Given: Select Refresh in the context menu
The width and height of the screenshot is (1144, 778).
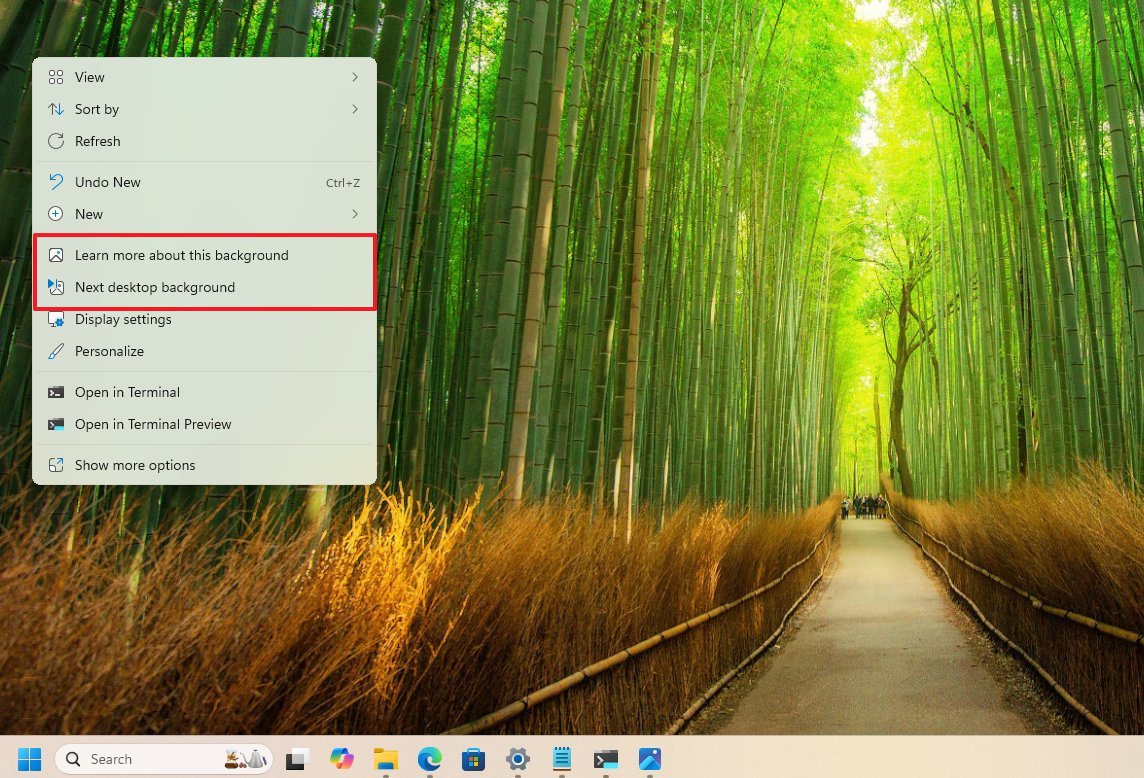Looking at the screenshot, I should point(98,141).
